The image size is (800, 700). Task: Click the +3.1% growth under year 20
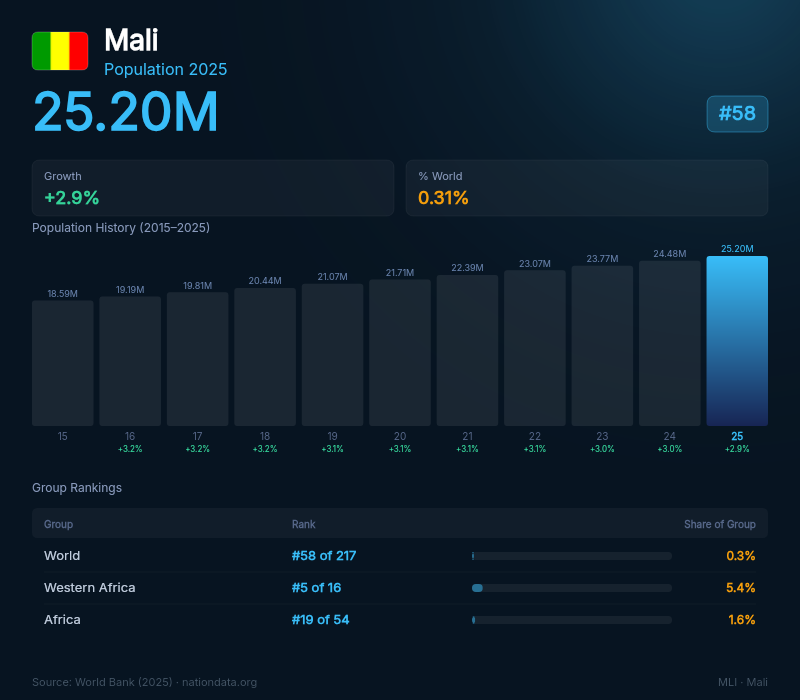click(x=400, y=449)
